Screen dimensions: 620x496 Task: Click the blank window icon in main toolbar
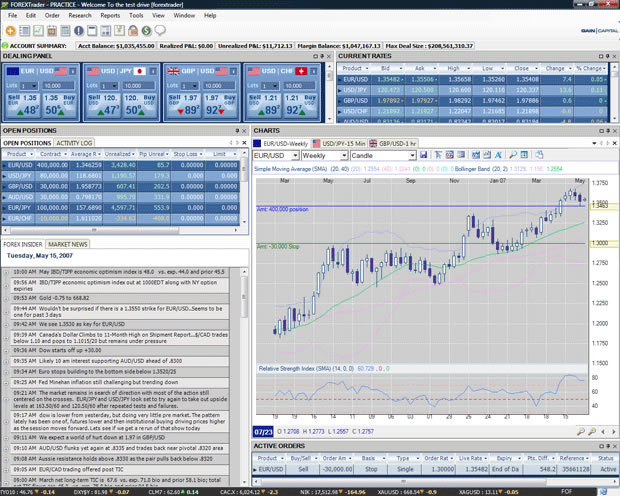[92, 30]
